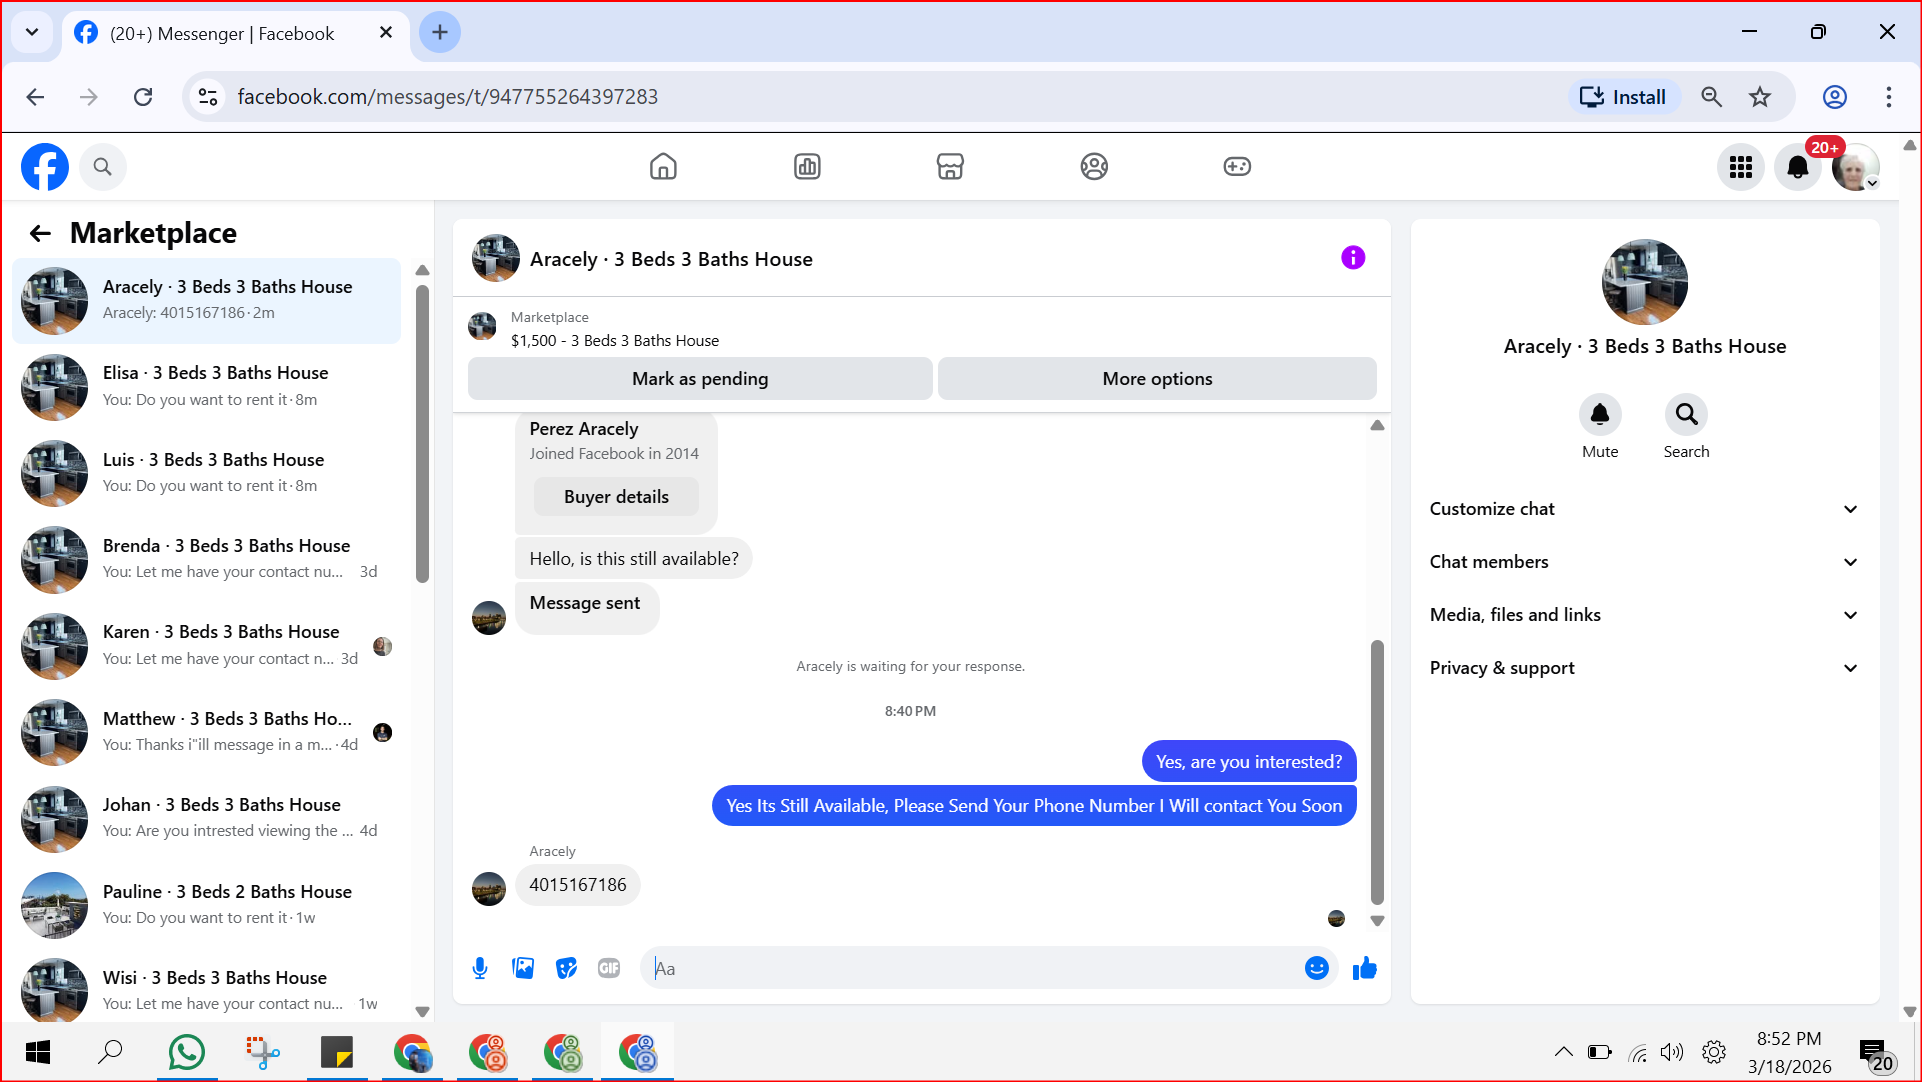Viewport: 1922px width, 1082px height.
Task: Expand Media, files and links
Action: pos(1644,615)
